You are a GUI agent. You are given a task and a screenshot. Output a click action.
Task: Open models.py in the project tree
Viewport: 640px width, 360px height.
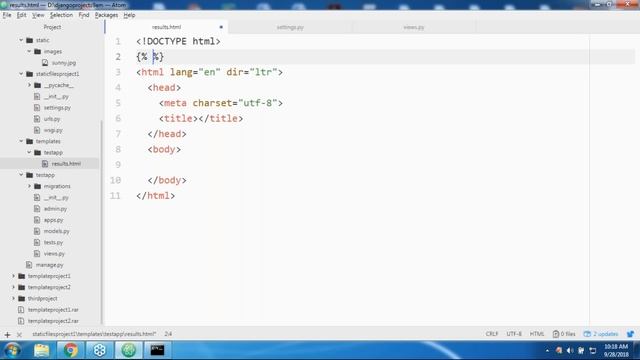[x=56, y=231]
